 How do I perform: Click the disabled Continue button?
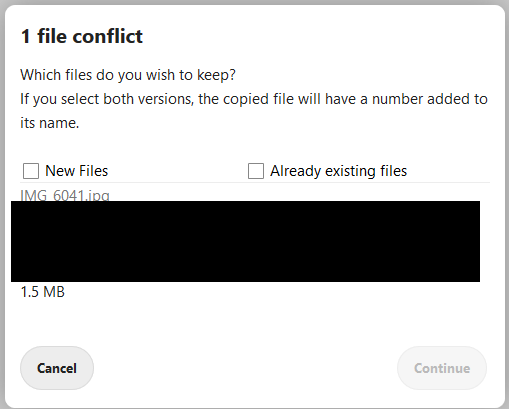coord(442,368)
